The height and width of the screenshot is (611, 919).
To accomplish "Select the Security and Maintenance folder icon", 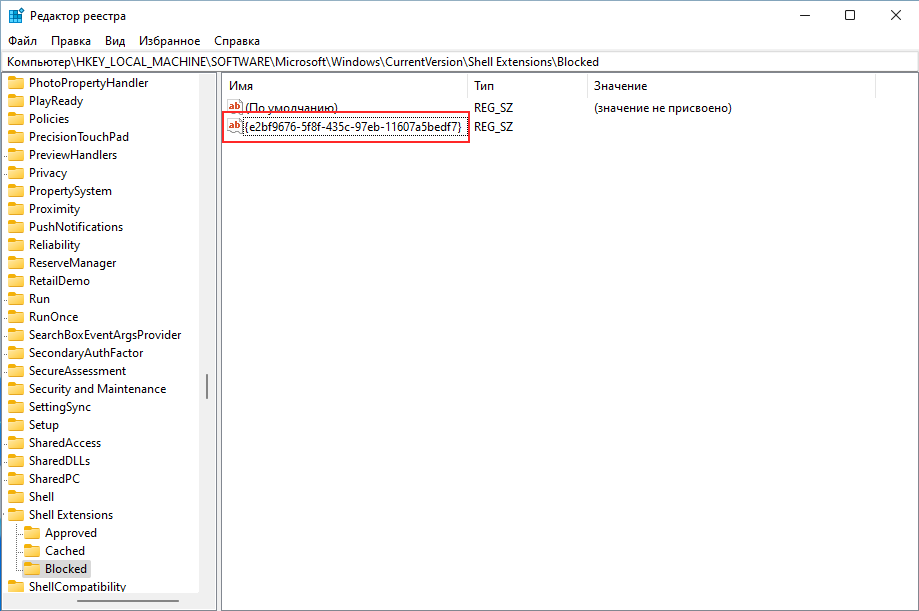I will (x=16, y=389).
